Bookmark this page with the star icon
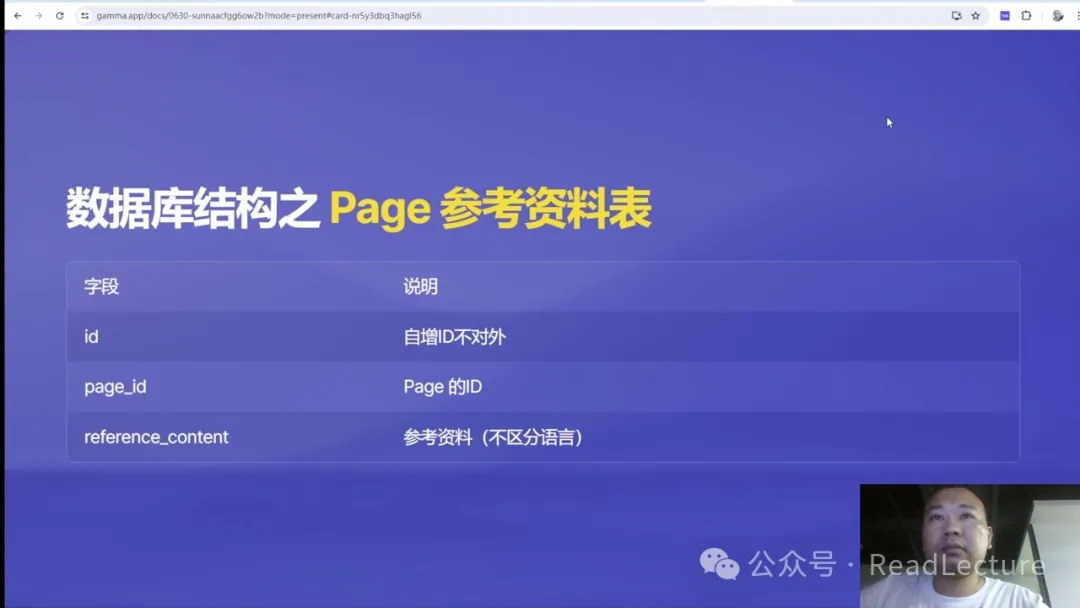 tap(976, 16)
